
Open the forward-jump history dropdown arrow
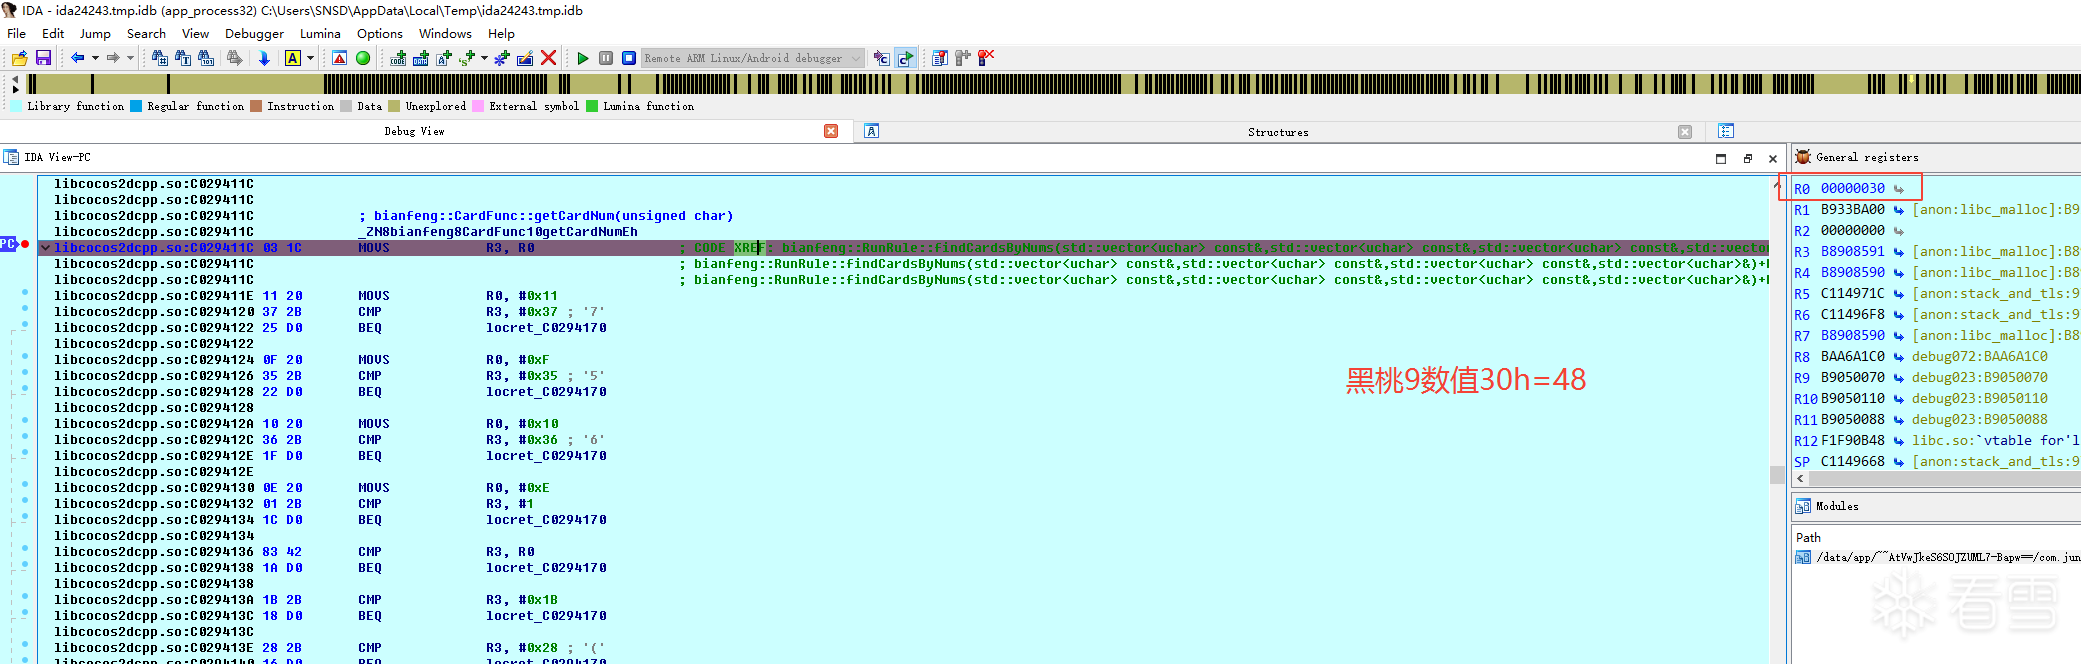click(129, 58)
